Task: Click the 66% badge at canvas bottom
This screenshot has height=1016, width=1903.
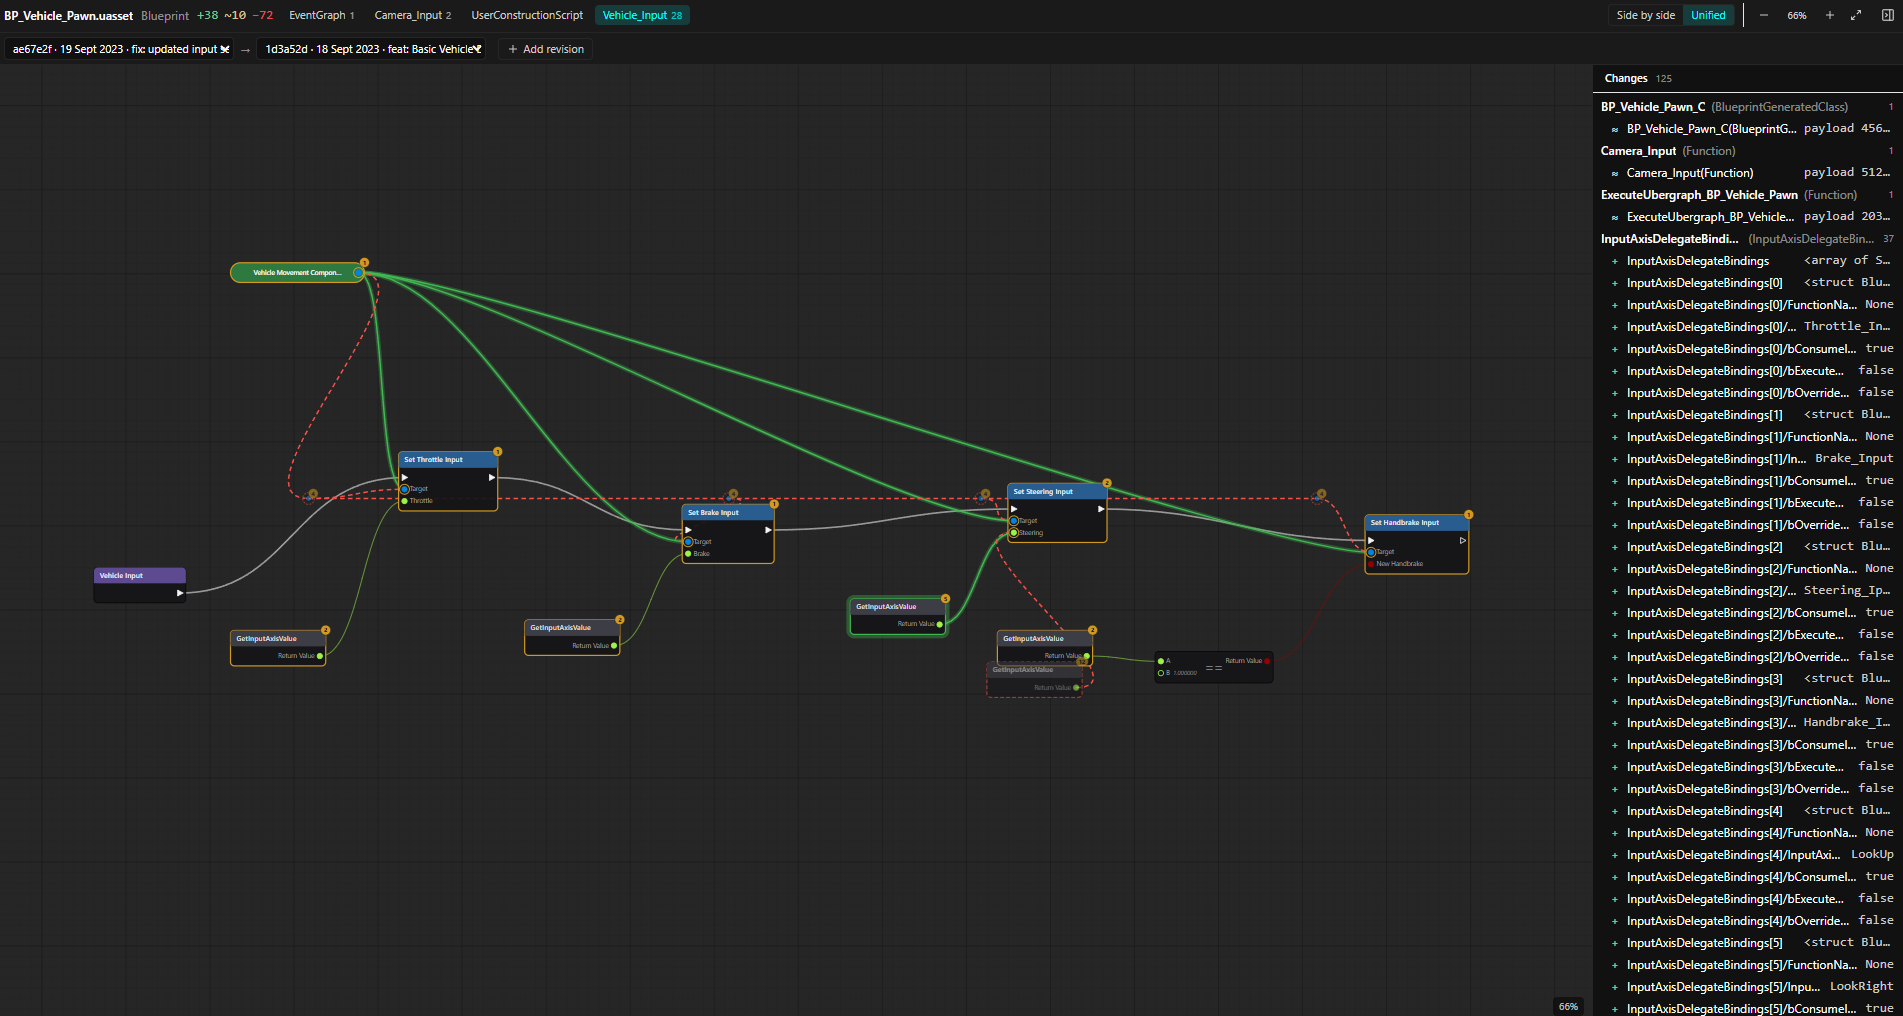Action: (x=1568, y=1006)
